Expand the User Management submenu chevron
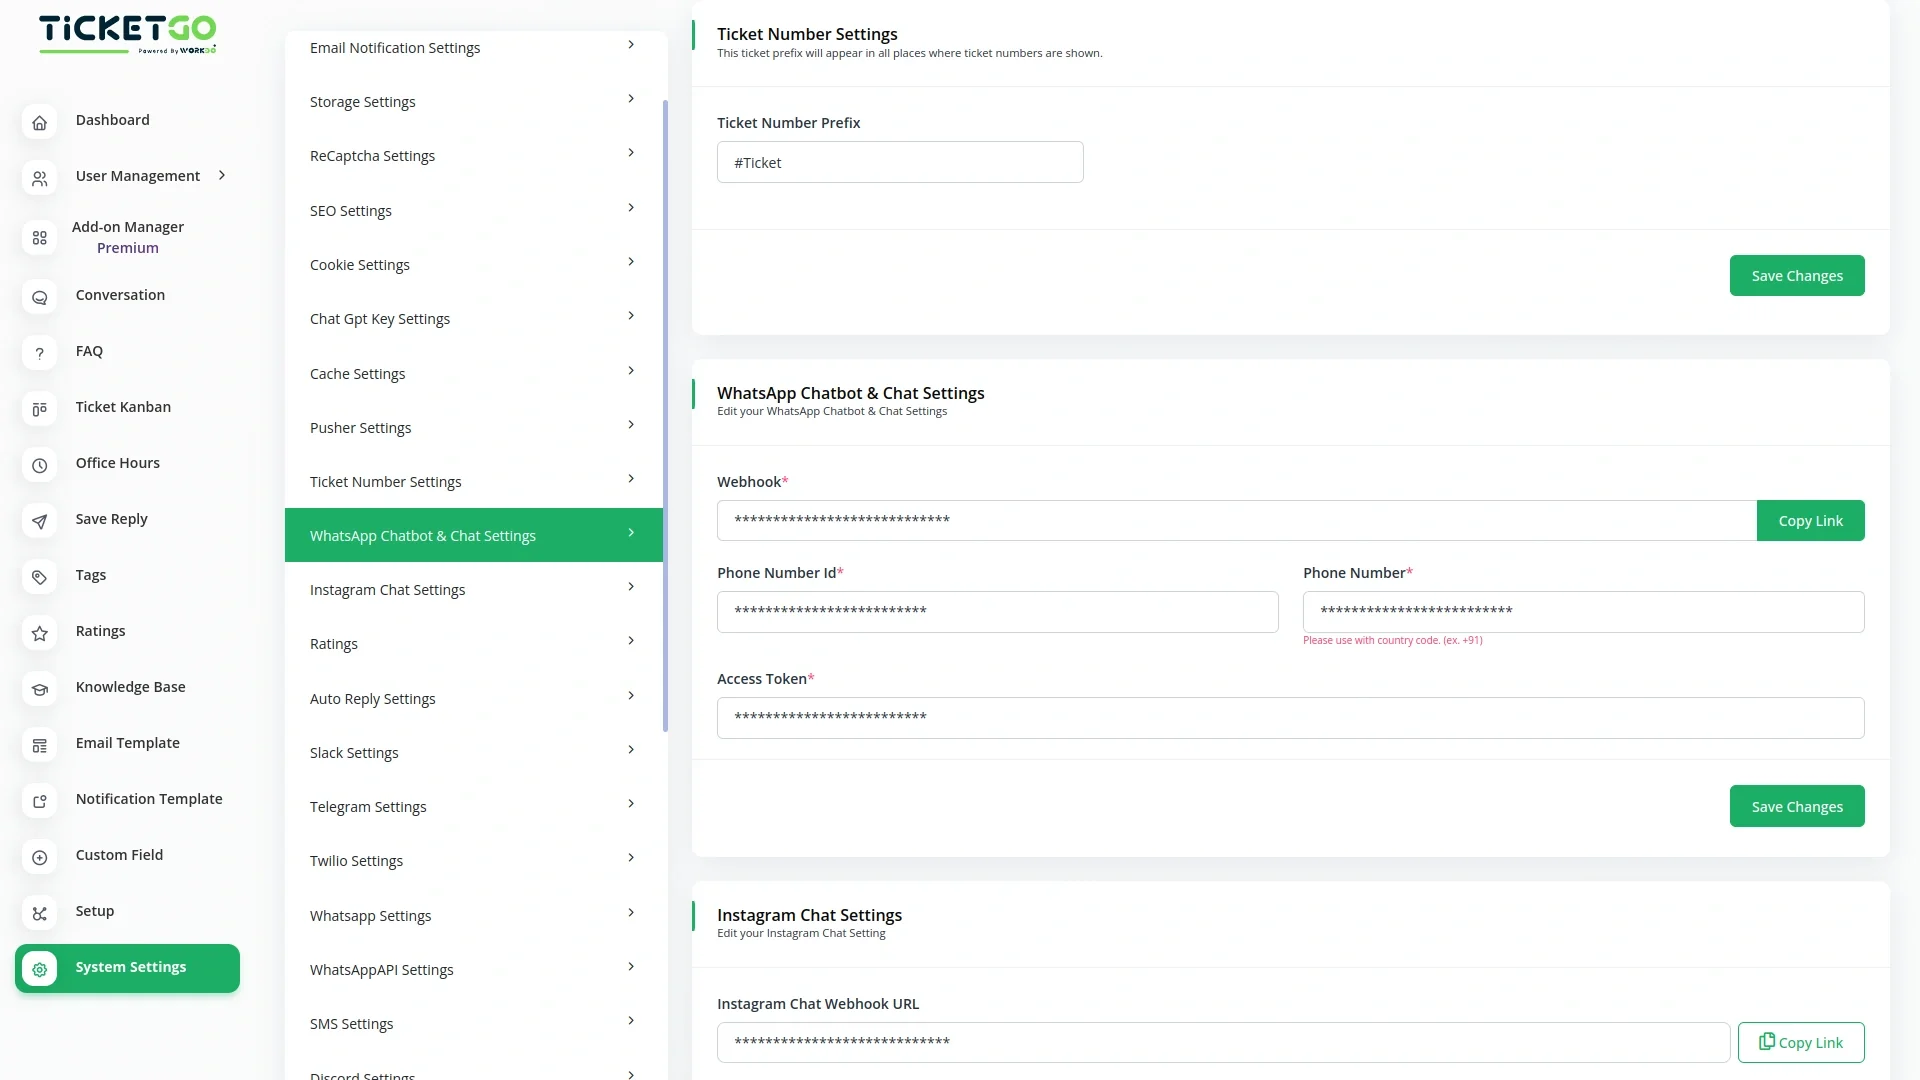 [222, 175]
